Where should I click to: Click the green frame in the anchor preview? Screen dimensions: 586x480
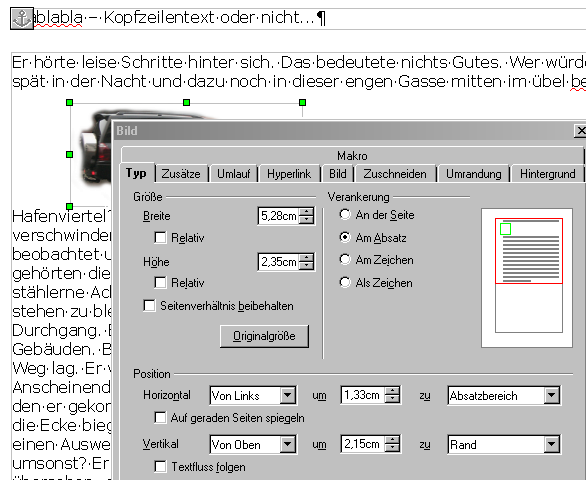505,229
